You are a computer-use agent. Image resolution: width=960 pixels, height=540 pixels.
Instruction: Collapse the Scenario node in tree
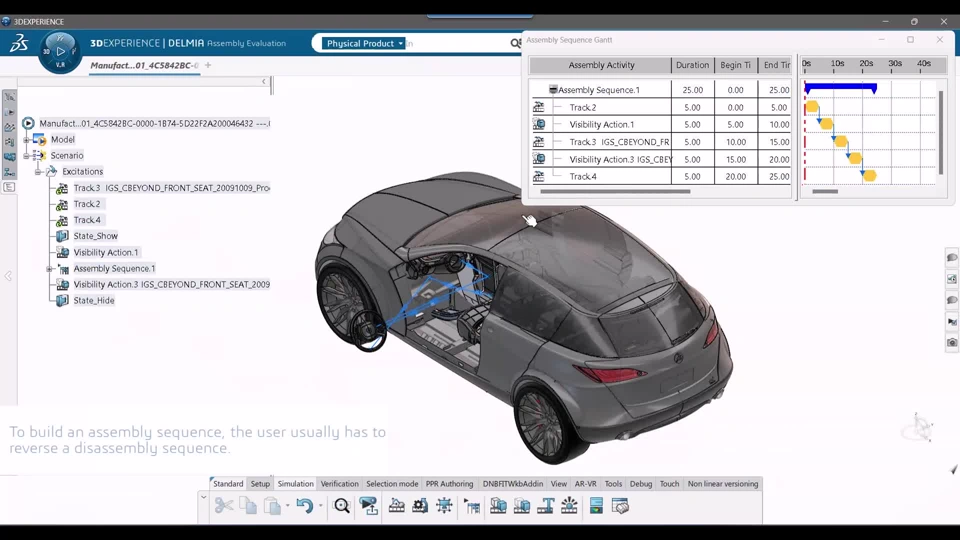click(x=26, y=156)
